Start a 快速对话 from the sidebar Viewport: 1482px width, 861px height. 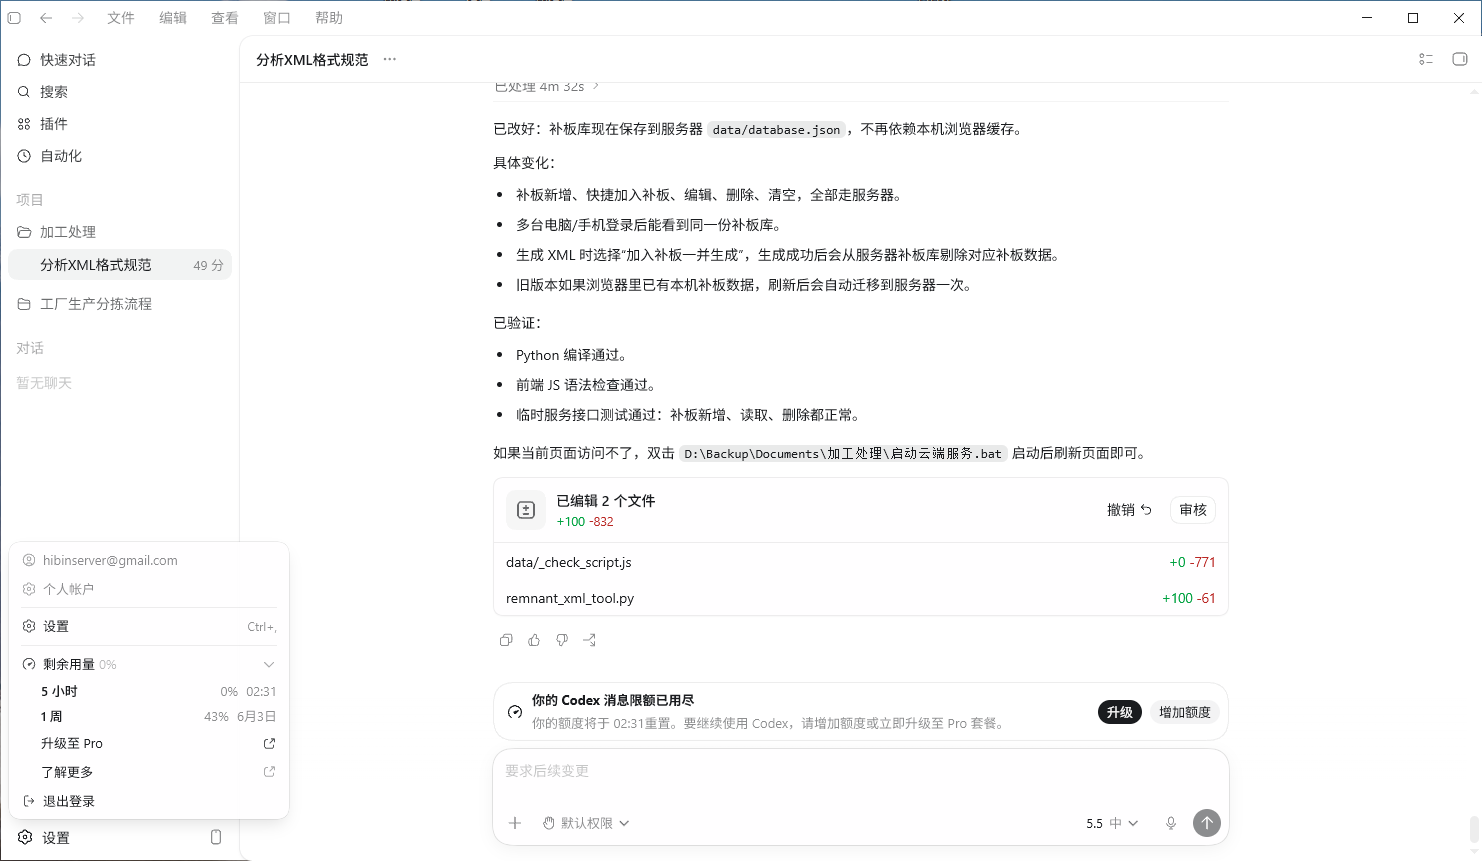120,60
